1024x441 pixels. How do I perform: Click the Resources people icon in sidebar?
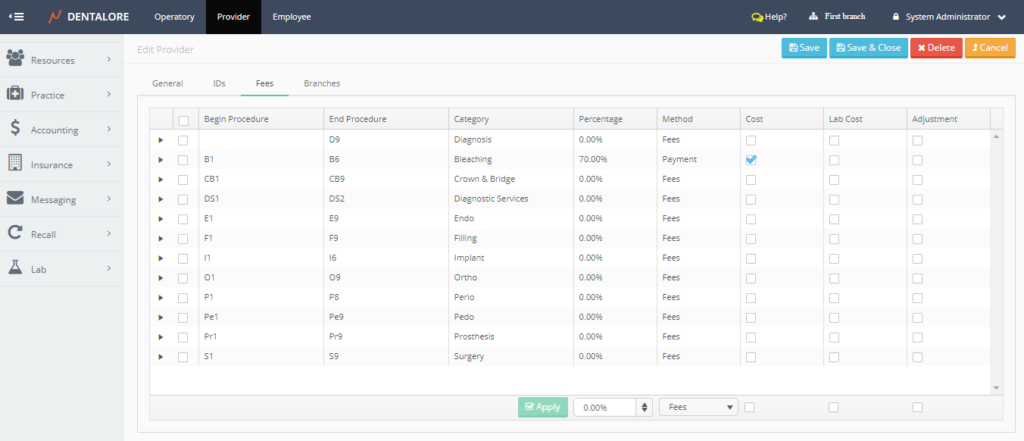[x=15, y=59]
